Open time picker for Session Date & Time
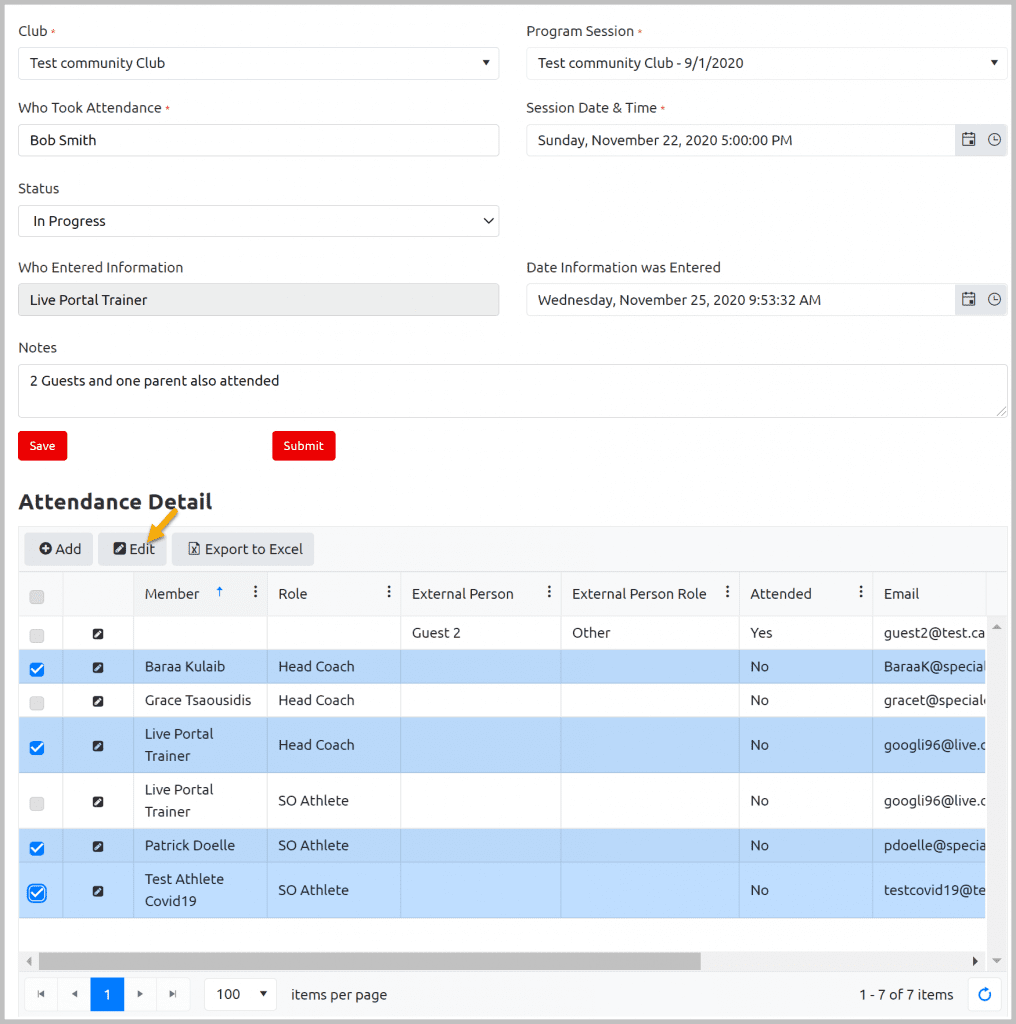 pos(994,140)
